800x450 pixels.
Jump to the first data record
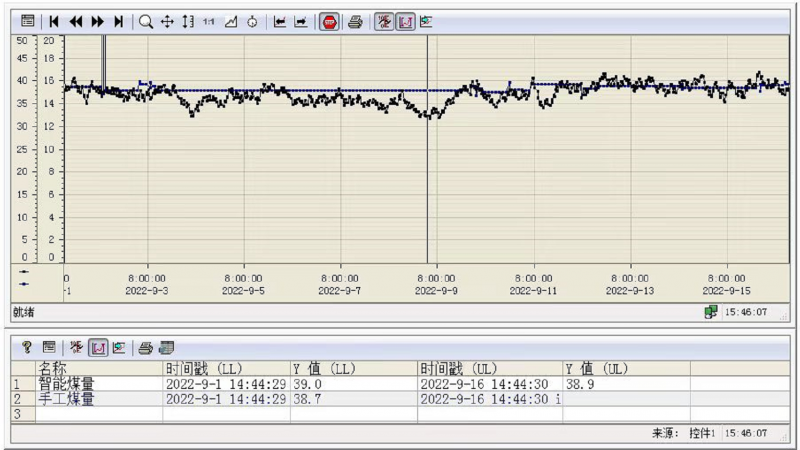[54, 21]
